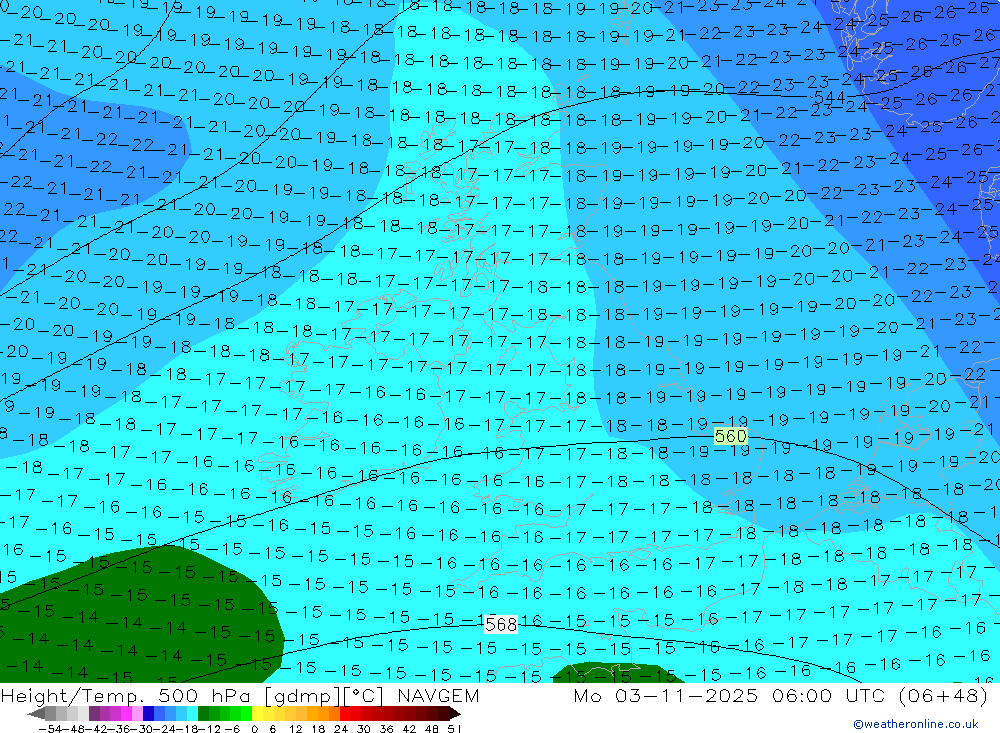Image resolution: width=1000 pixels, height=733 pixels.
Task: Click the -54 legend scale value
Action: (x=50, y=729)
